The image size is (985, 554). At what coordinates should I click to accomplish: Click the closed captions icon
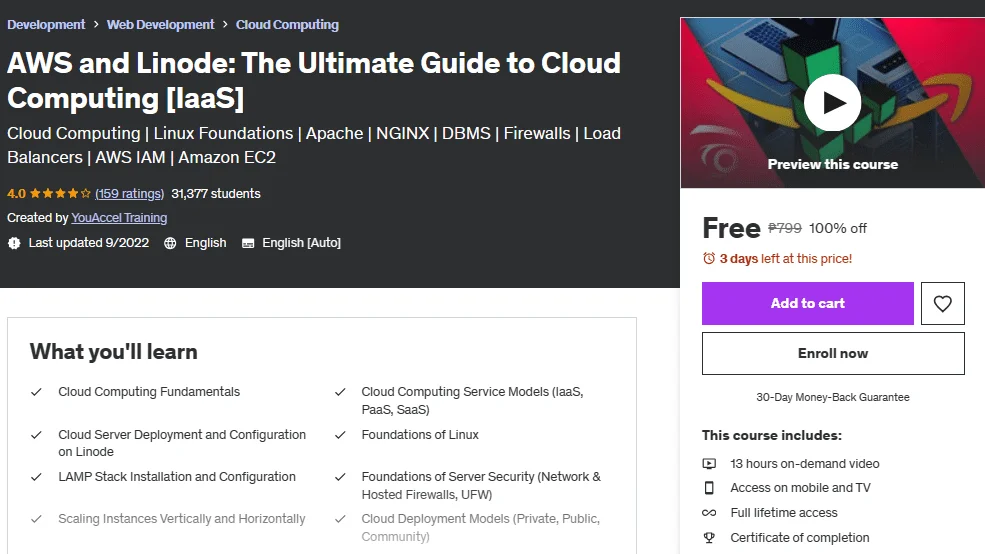pyautogui.click(x=248, y=243)
